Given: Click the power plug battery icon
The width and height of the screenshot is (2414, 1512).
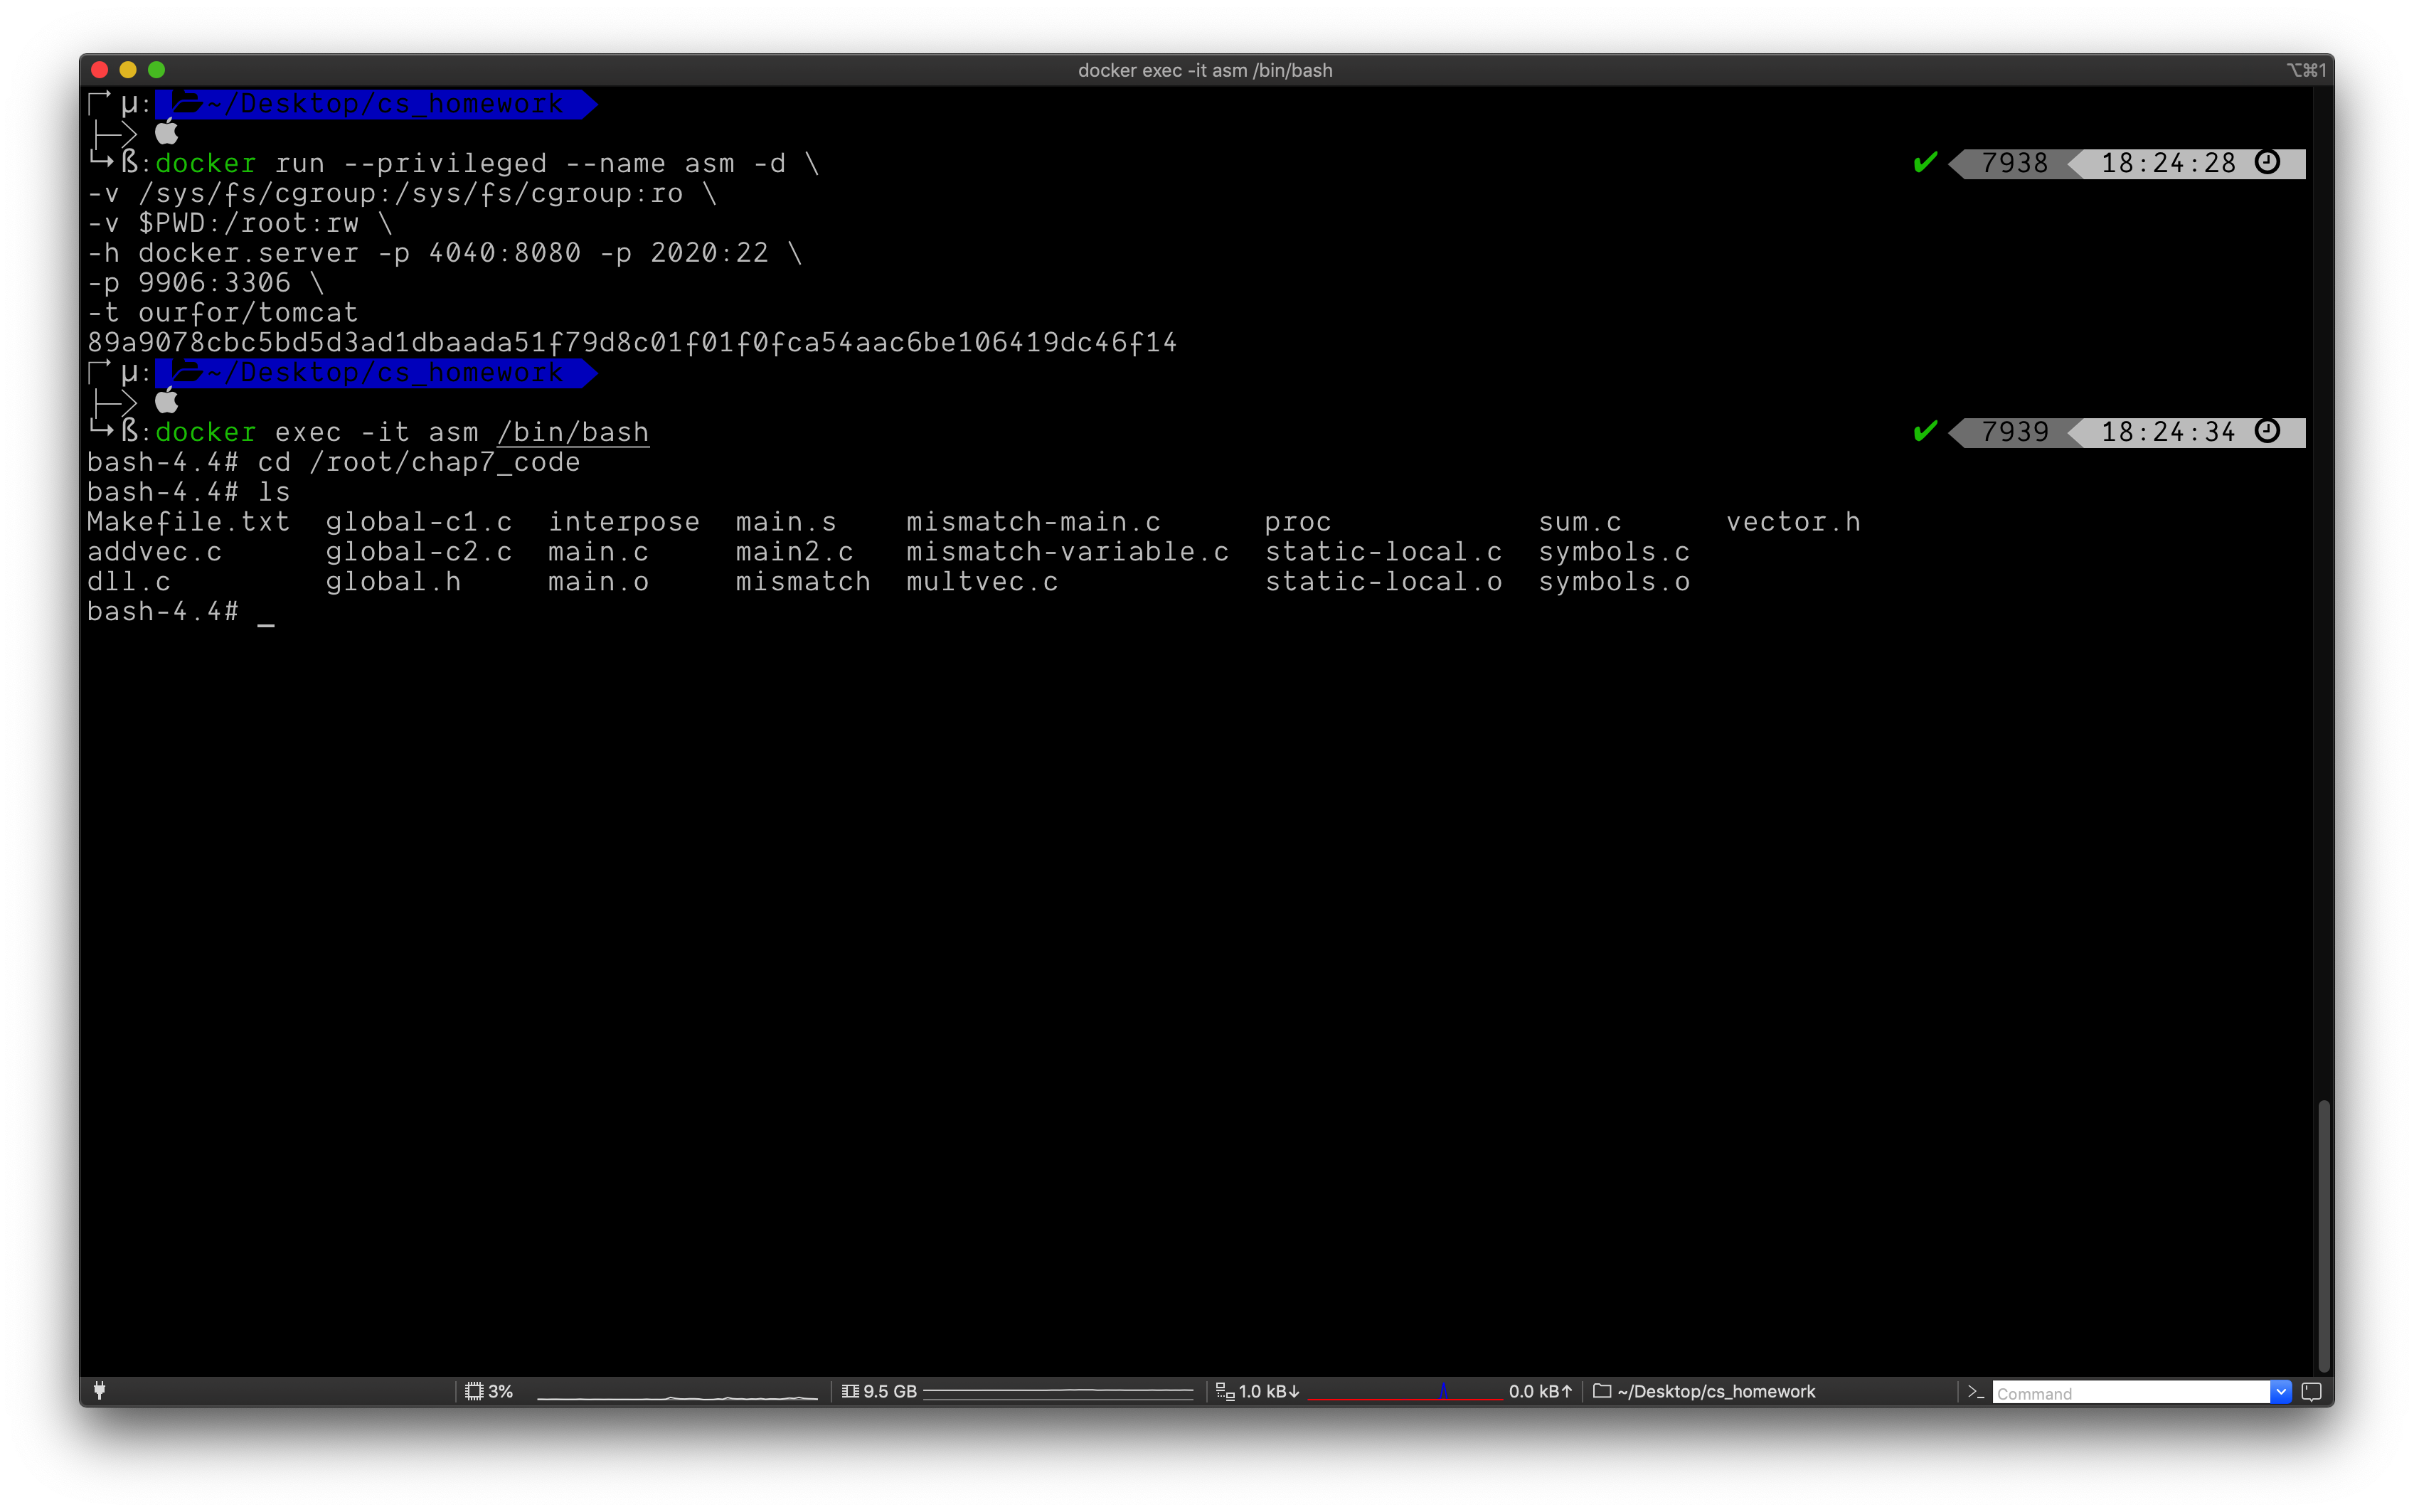Looking at the screenshot, I should (99, 1390).
